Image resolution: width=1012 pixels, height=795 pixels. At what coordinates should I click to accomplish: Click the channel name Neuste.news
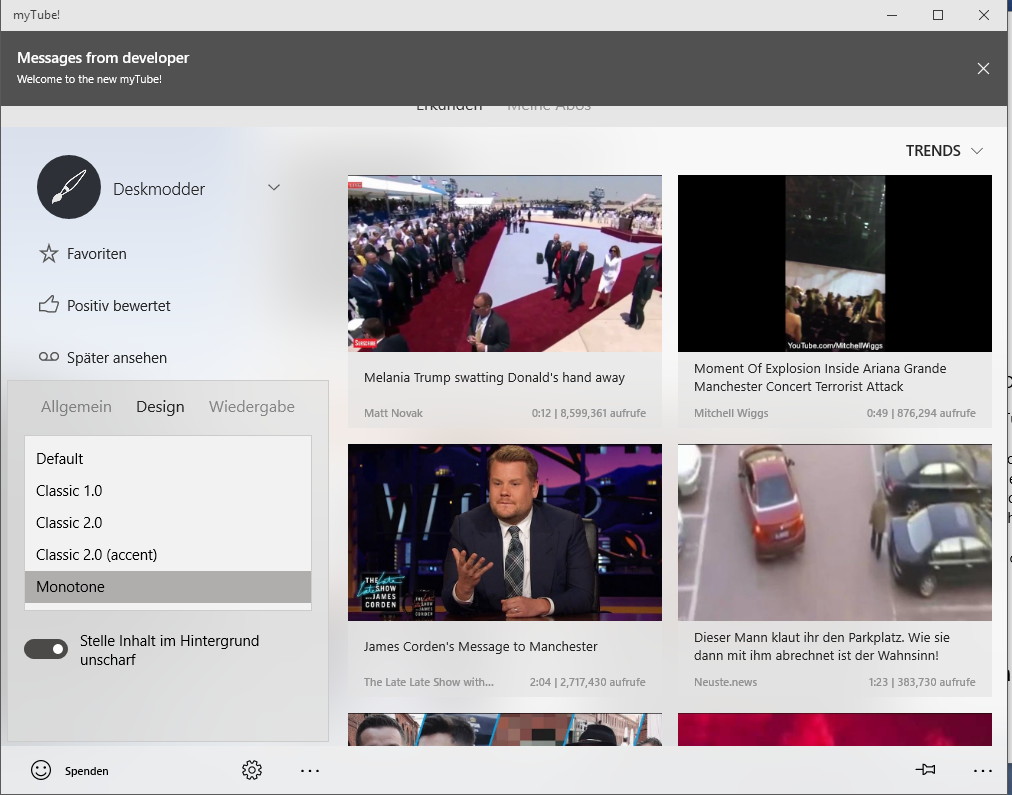tap(725, 682)
